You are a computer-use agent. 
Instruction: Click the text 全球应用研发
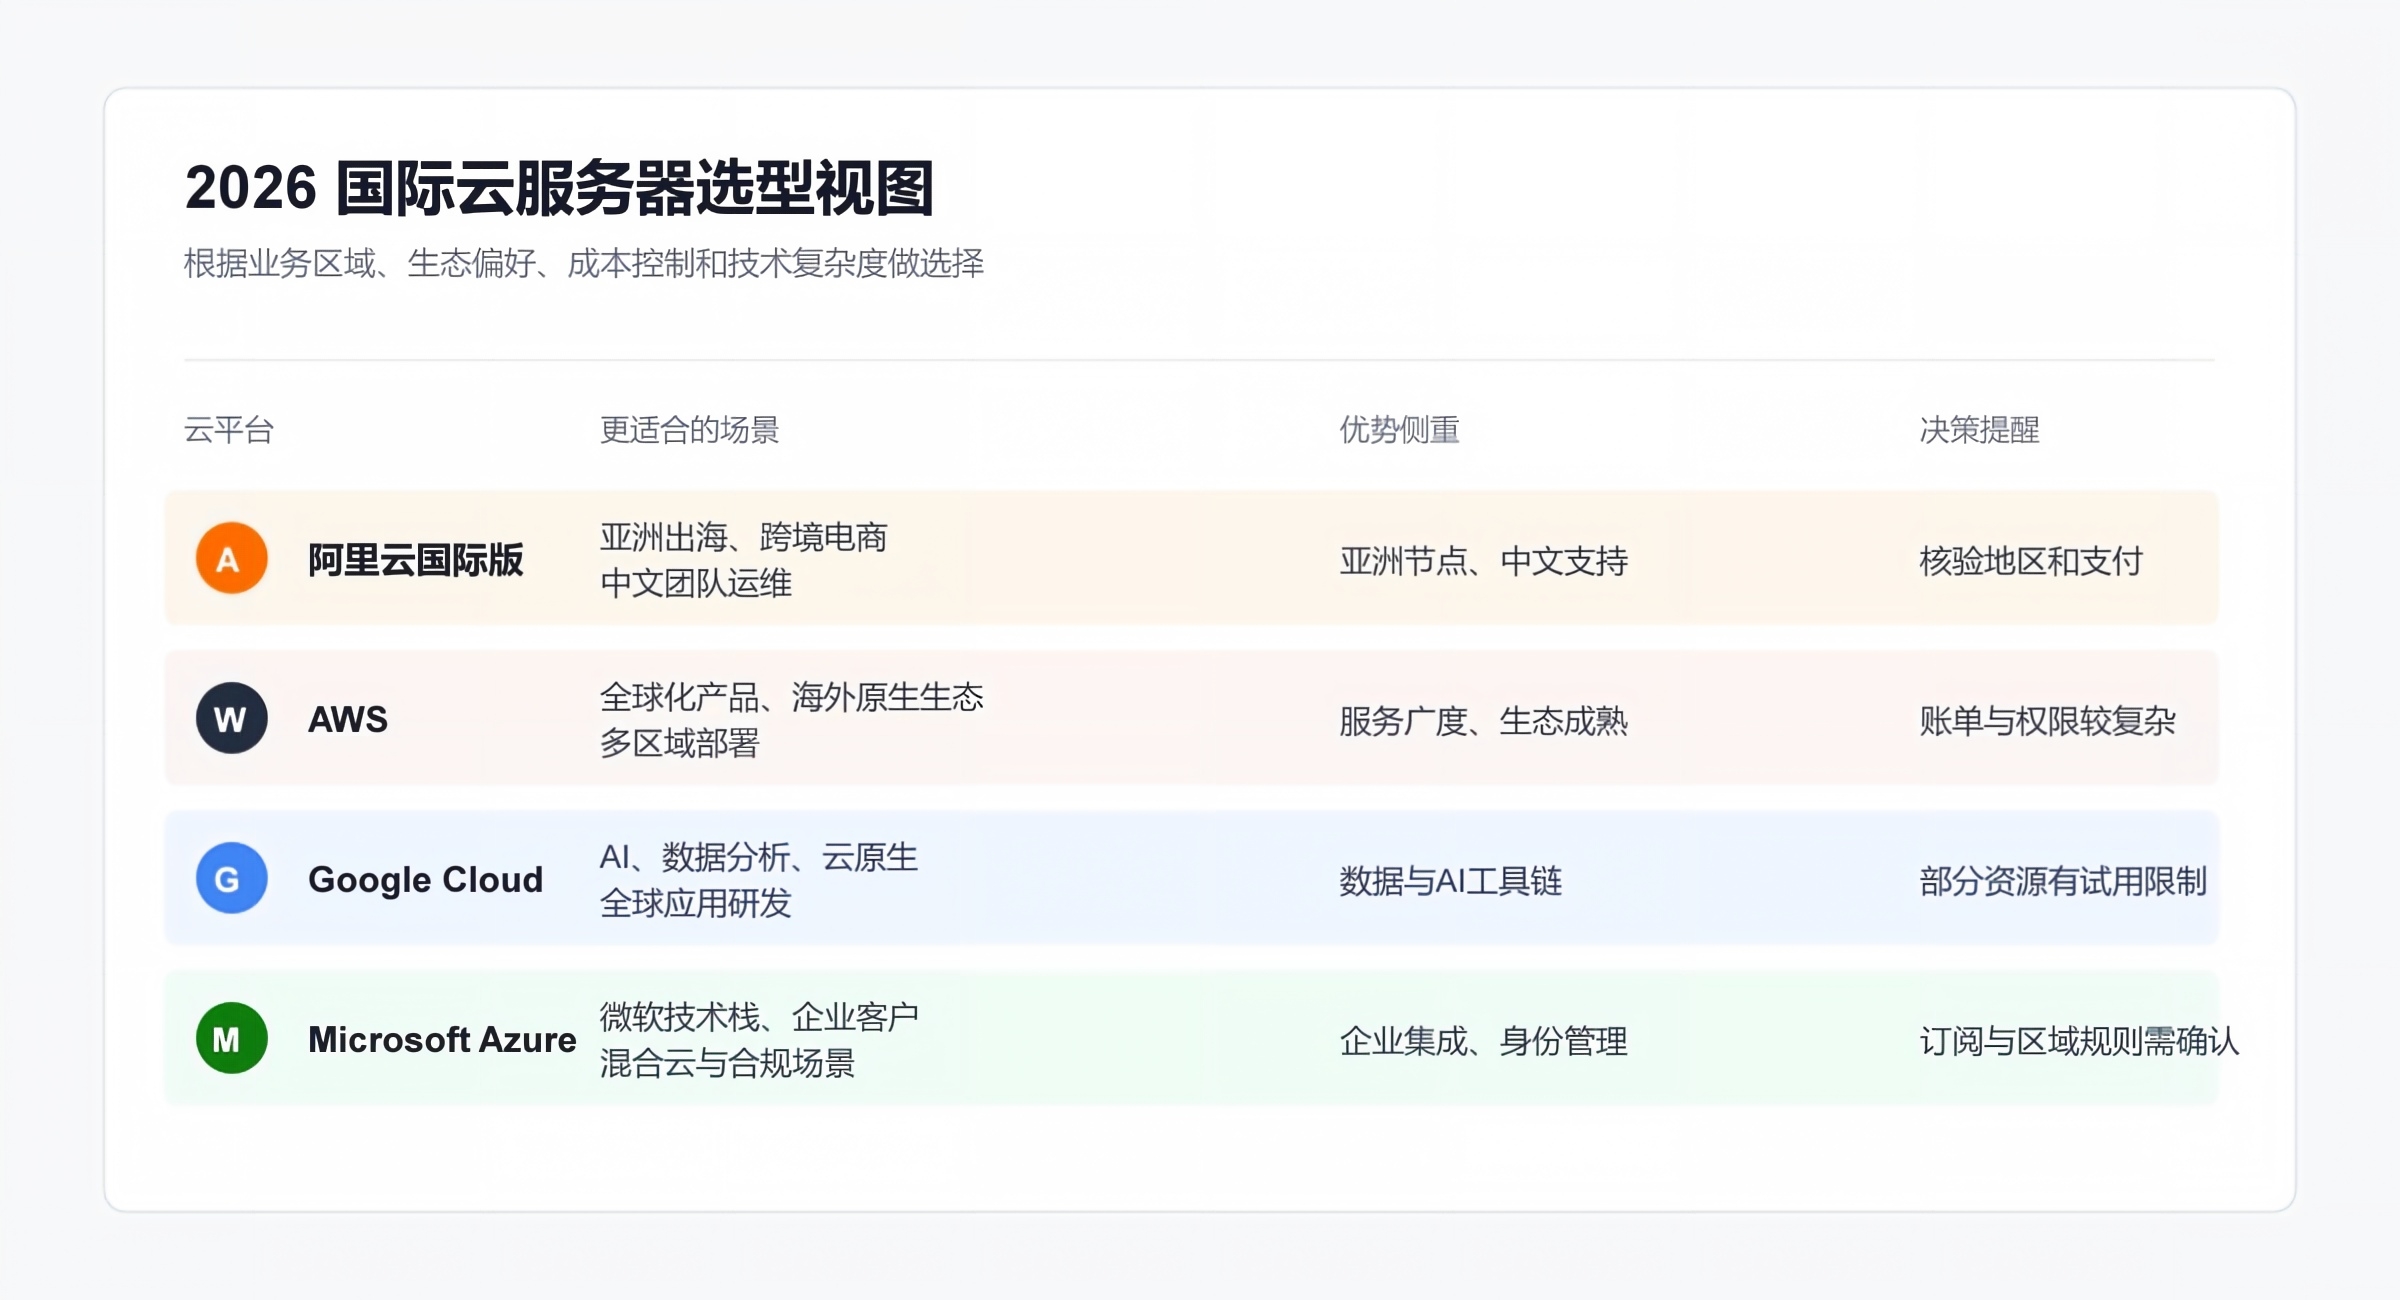click(x=695, y=903)
